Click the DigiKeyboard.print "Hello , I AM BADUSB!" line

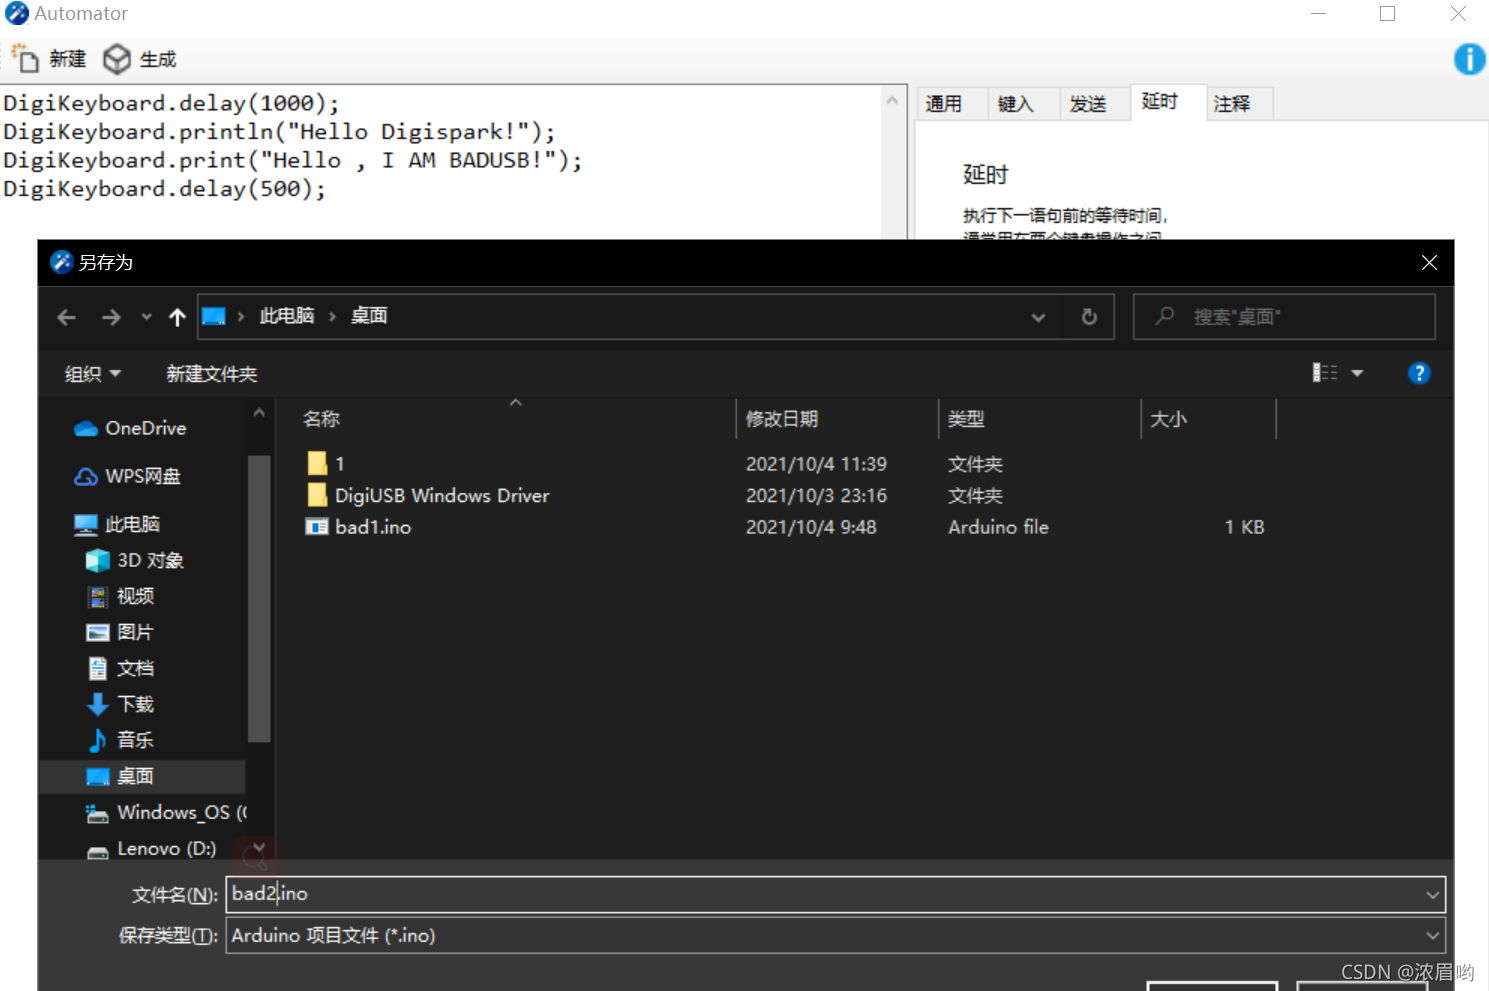tap(292, 160)
